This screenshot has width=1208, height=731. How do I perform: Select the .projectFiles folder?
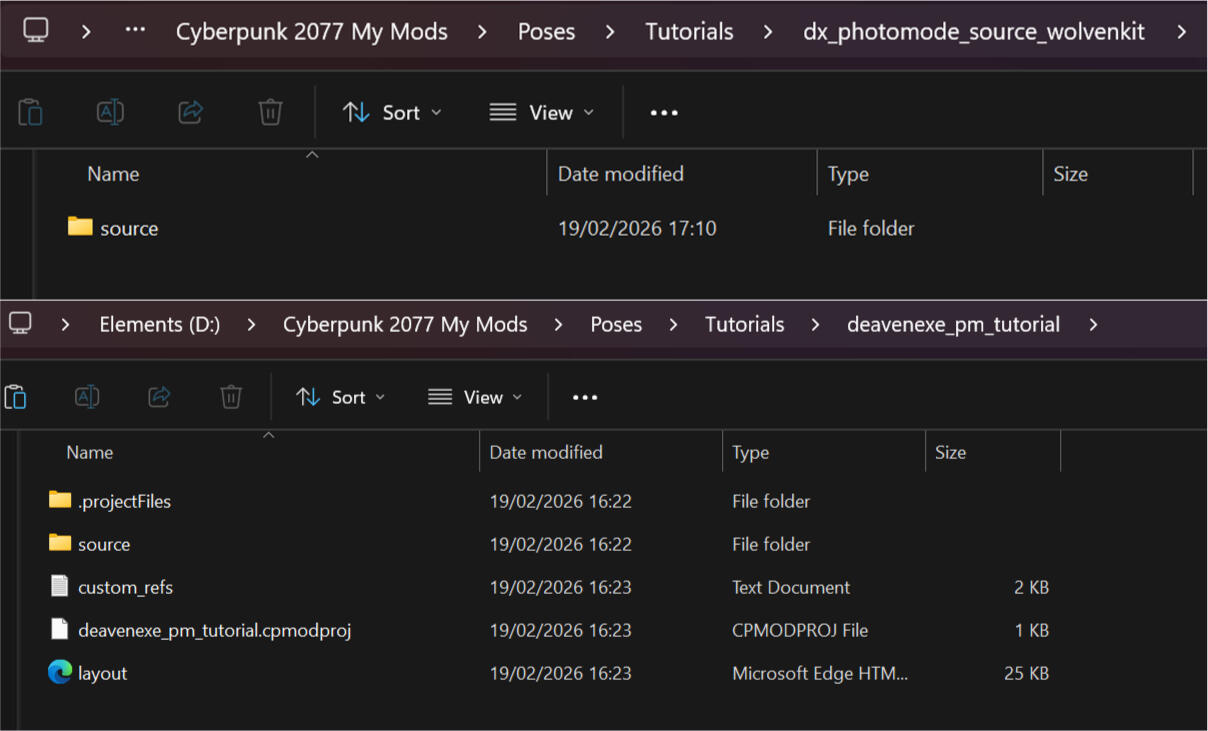124,501
